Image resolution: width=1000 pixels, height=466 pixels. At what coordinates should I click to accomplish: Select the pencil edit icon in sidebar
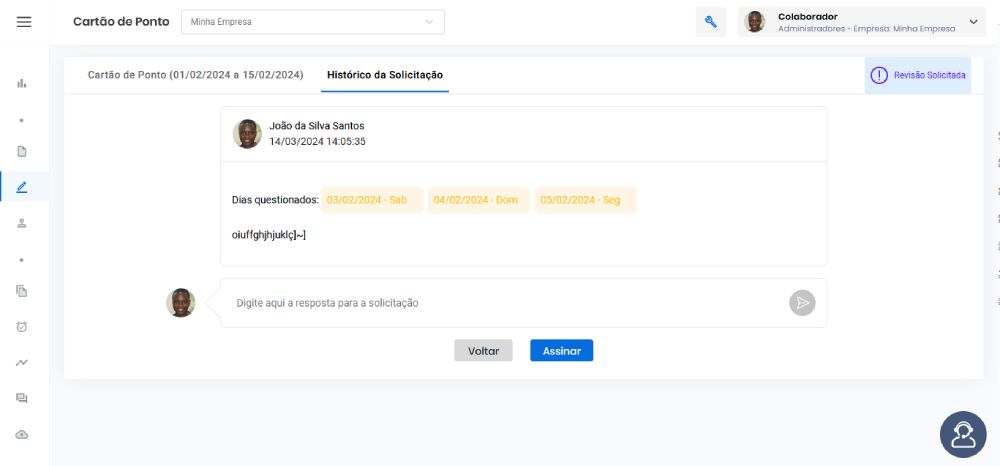click(22, 187)
